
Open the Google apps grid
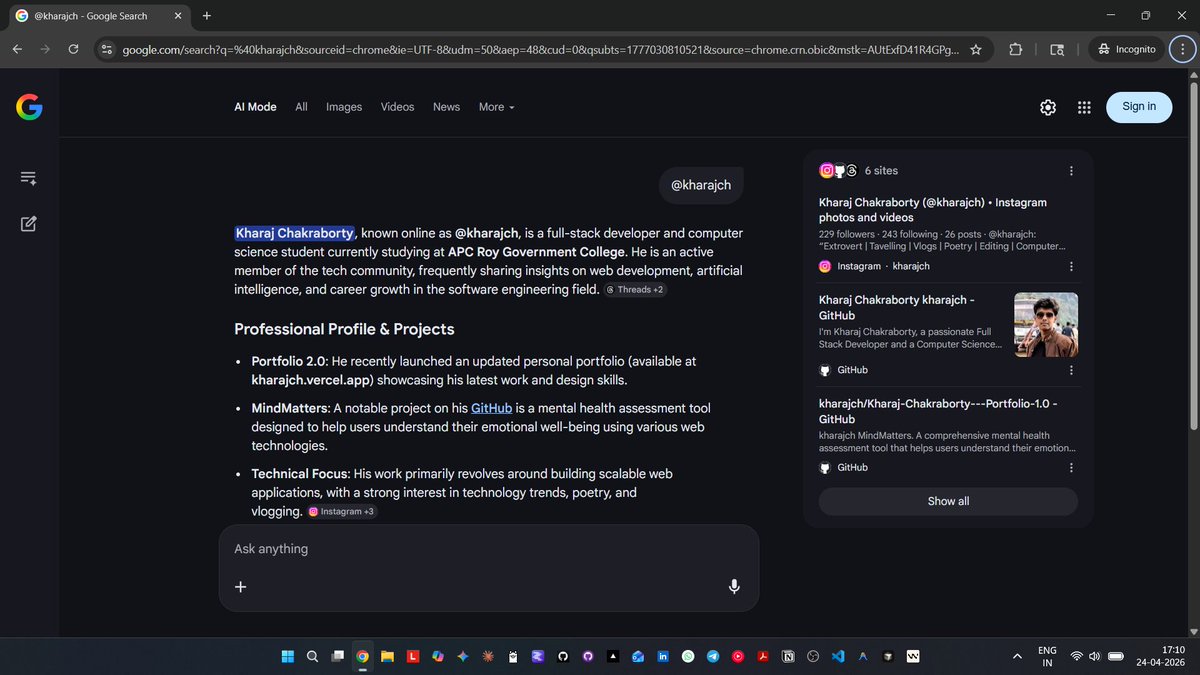(x=1084, y=107)
